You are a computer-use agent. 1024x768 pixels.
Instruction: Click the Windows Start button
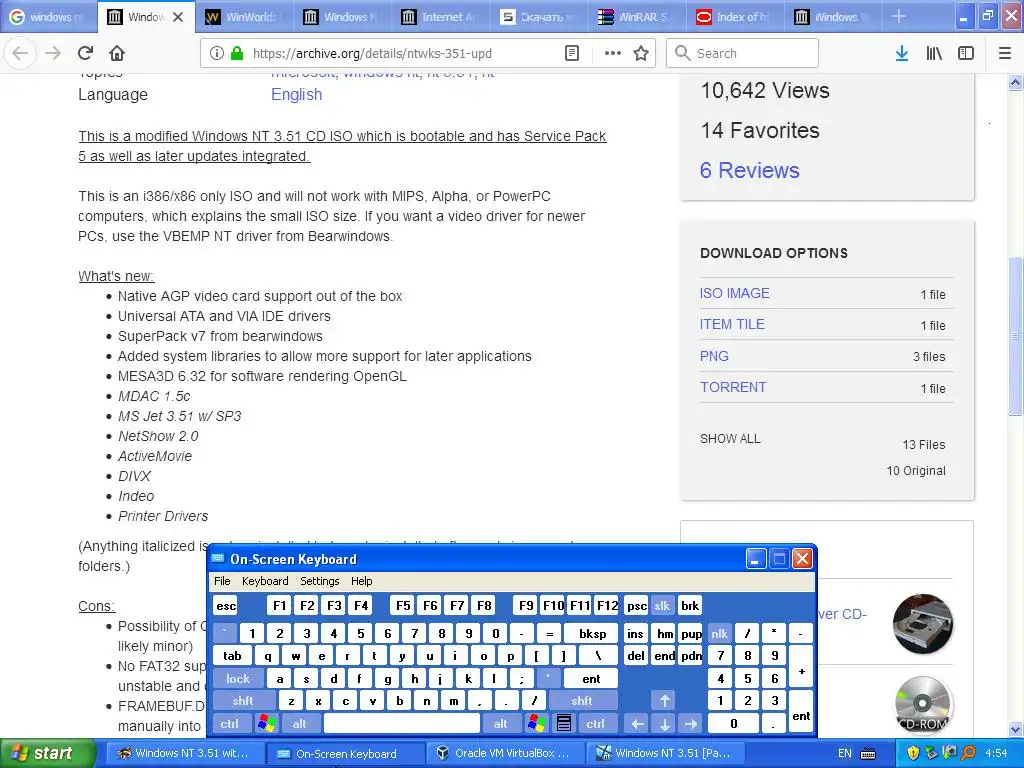coord(48,754)
